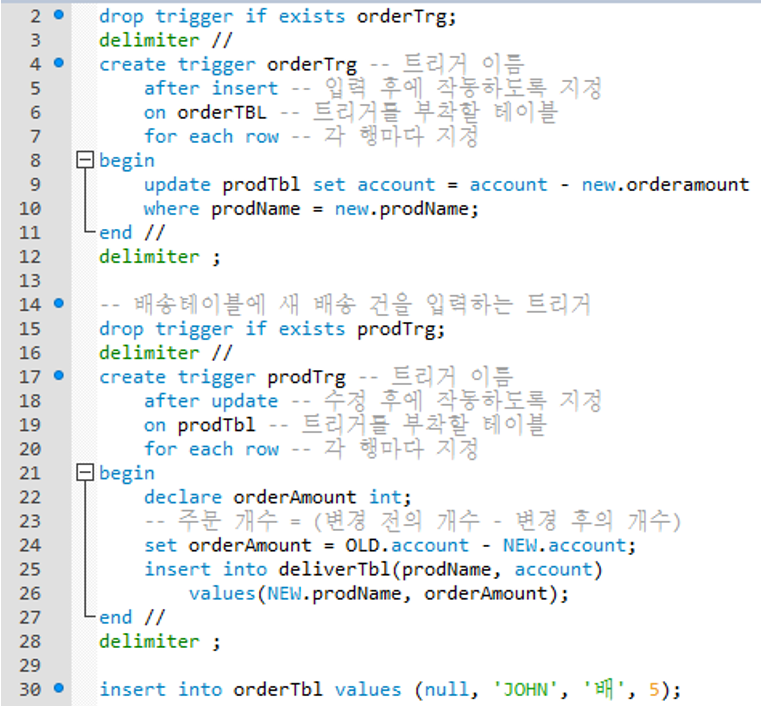This screenshot has width=761, height=706.
Task: Click 'after update' on line 18
Action: click(x=211, y=401)
